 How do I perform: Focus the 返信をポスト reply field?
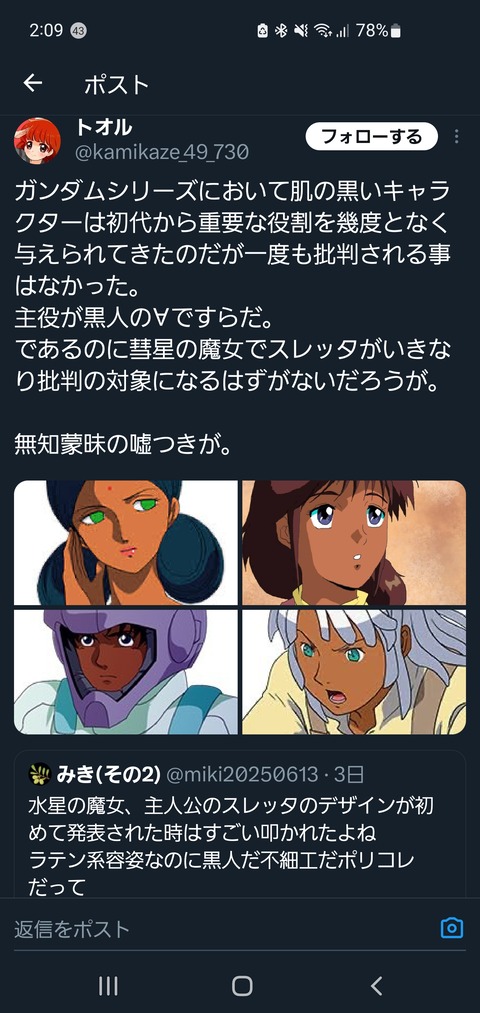point(220,928)
